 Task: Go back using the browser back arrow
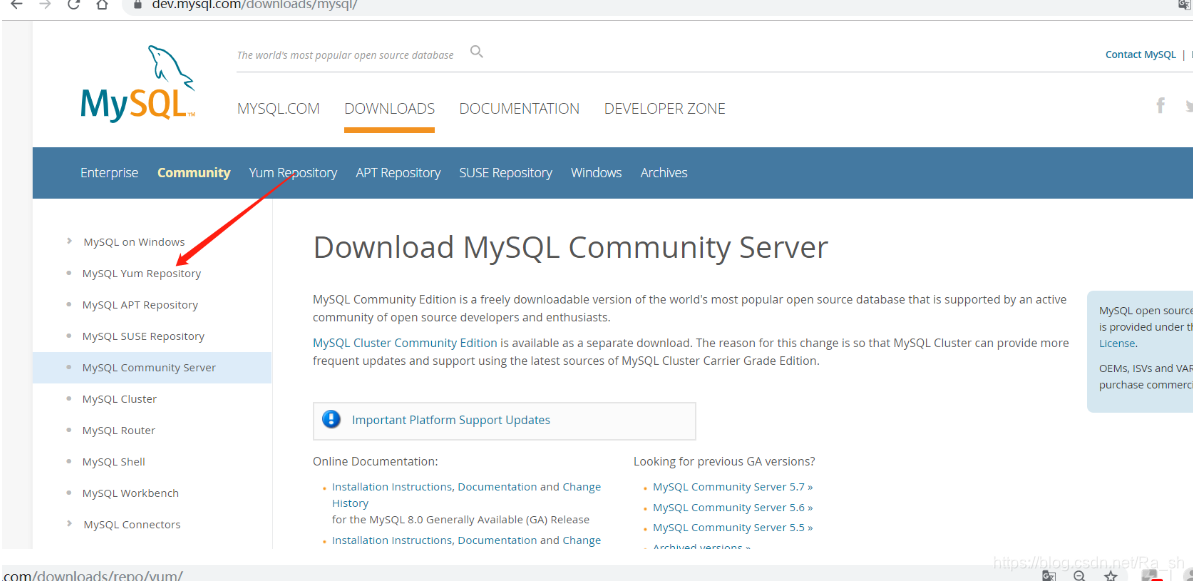tap(17, 4)
